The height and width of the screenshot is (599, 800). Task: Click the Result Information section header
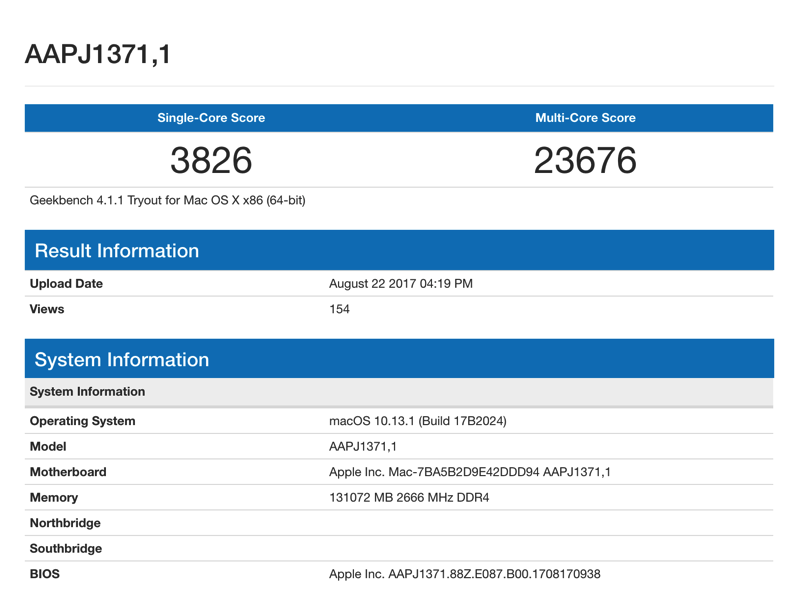[399, 251]
